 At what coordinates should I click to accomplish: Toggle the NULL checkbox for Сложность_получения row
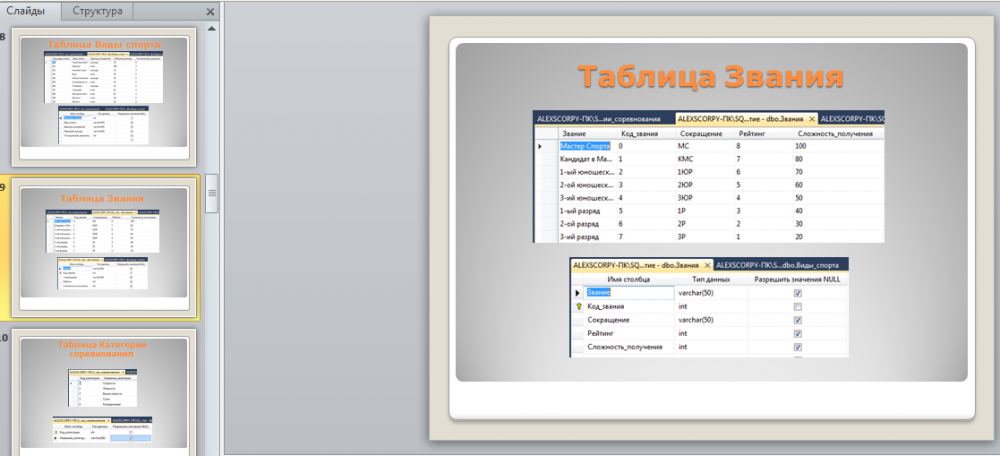[798, 347]
